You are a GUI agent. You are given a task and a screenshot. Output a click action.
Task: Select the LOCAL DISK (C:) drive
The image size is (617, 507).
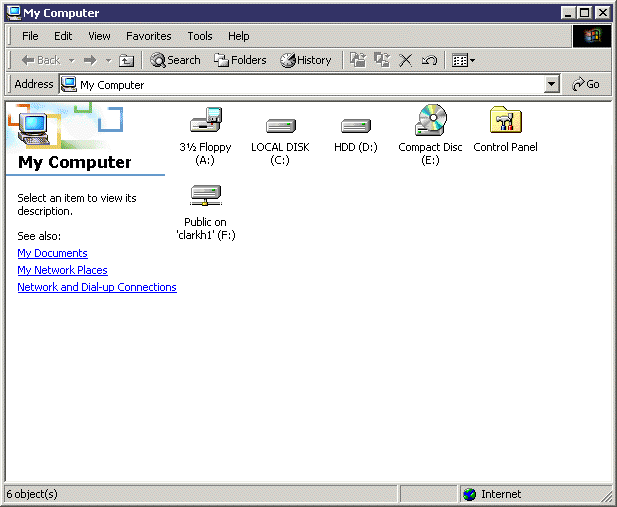[x=280, y=125]
